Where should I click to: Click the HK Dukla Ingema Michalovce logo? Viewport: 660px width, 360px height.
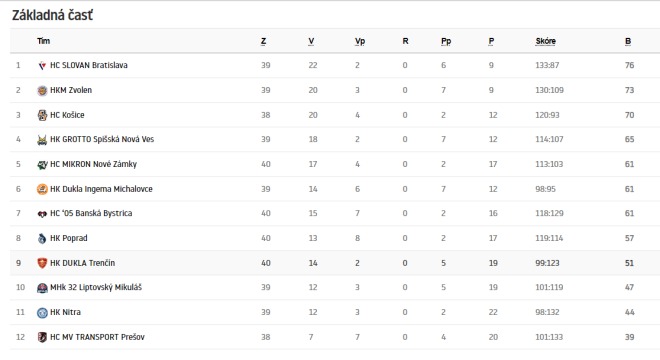click(x=42, y=189)
